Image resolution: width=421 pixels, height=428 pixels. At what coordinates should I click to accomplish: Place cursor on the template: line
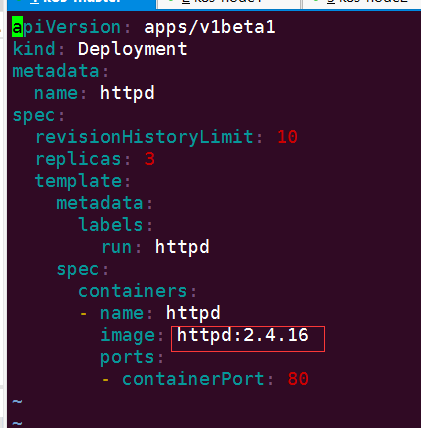click(83, 181)
